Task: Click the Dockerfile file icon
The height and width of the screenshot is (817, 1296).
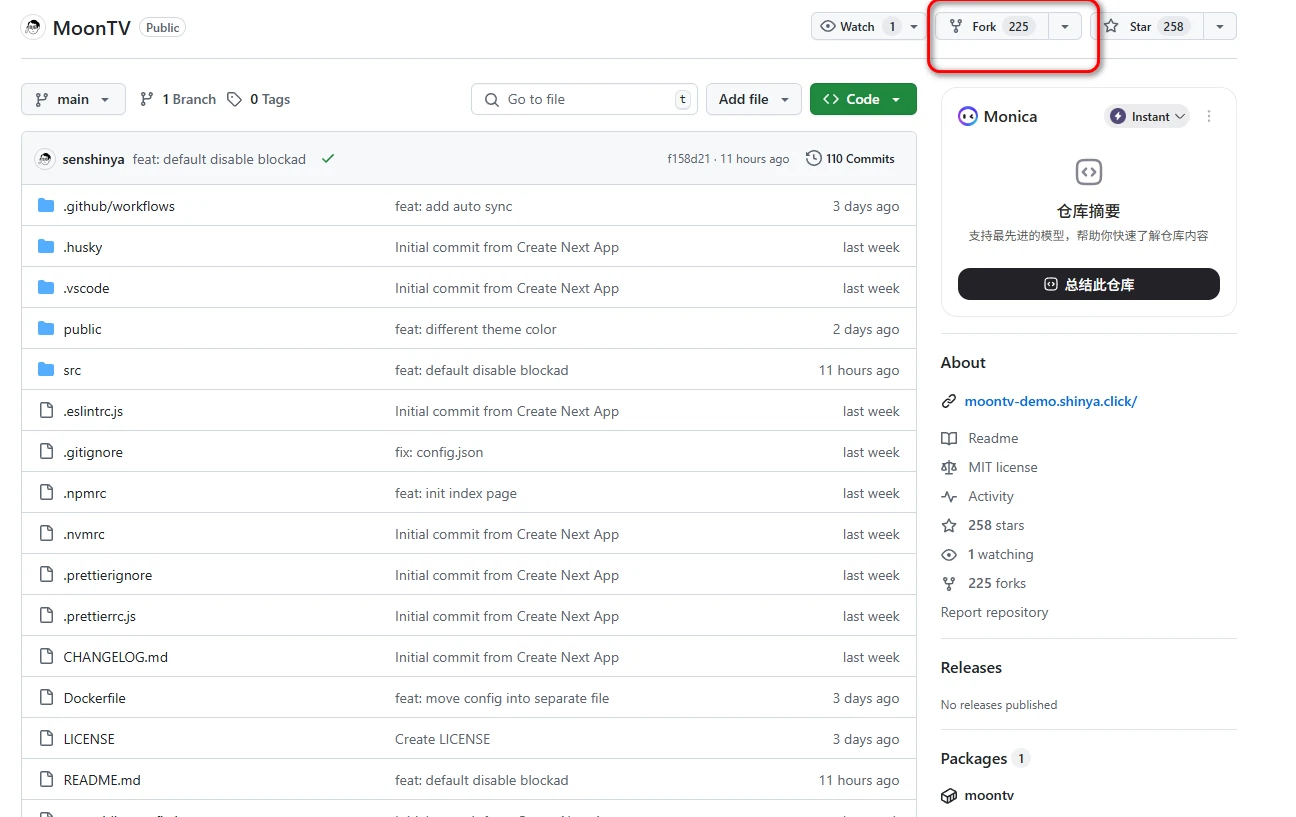Action: [46, 698]
